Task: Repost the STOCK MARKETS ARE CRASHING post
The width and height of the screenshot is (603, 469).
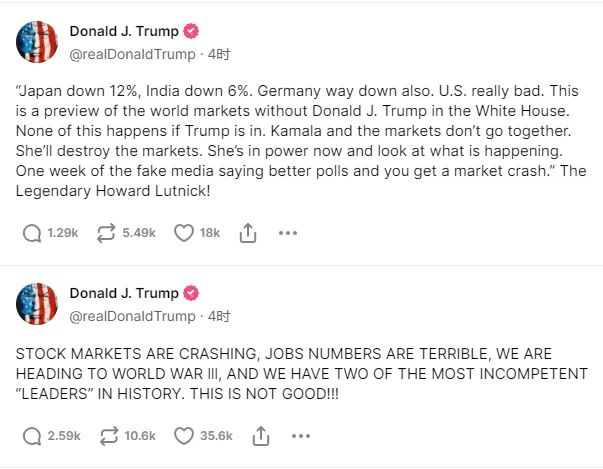Action: point(104,436)
